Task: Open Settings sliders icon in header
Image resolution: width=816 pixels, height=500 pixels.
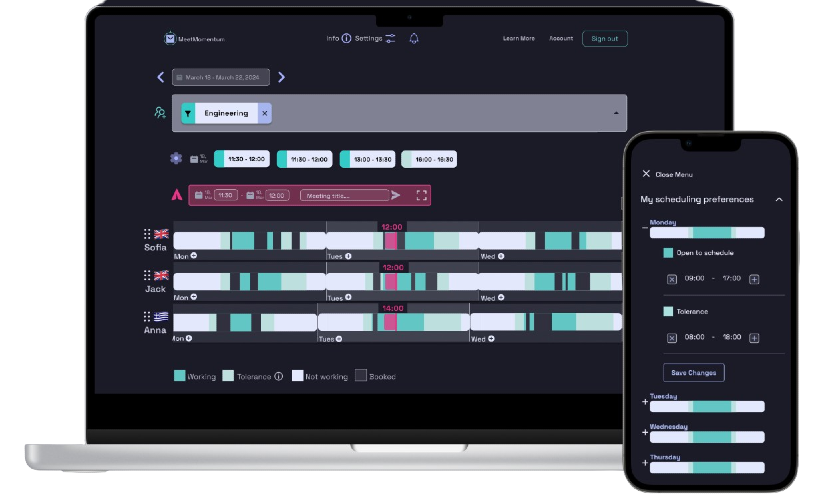Action: click(x=390, y=39)
